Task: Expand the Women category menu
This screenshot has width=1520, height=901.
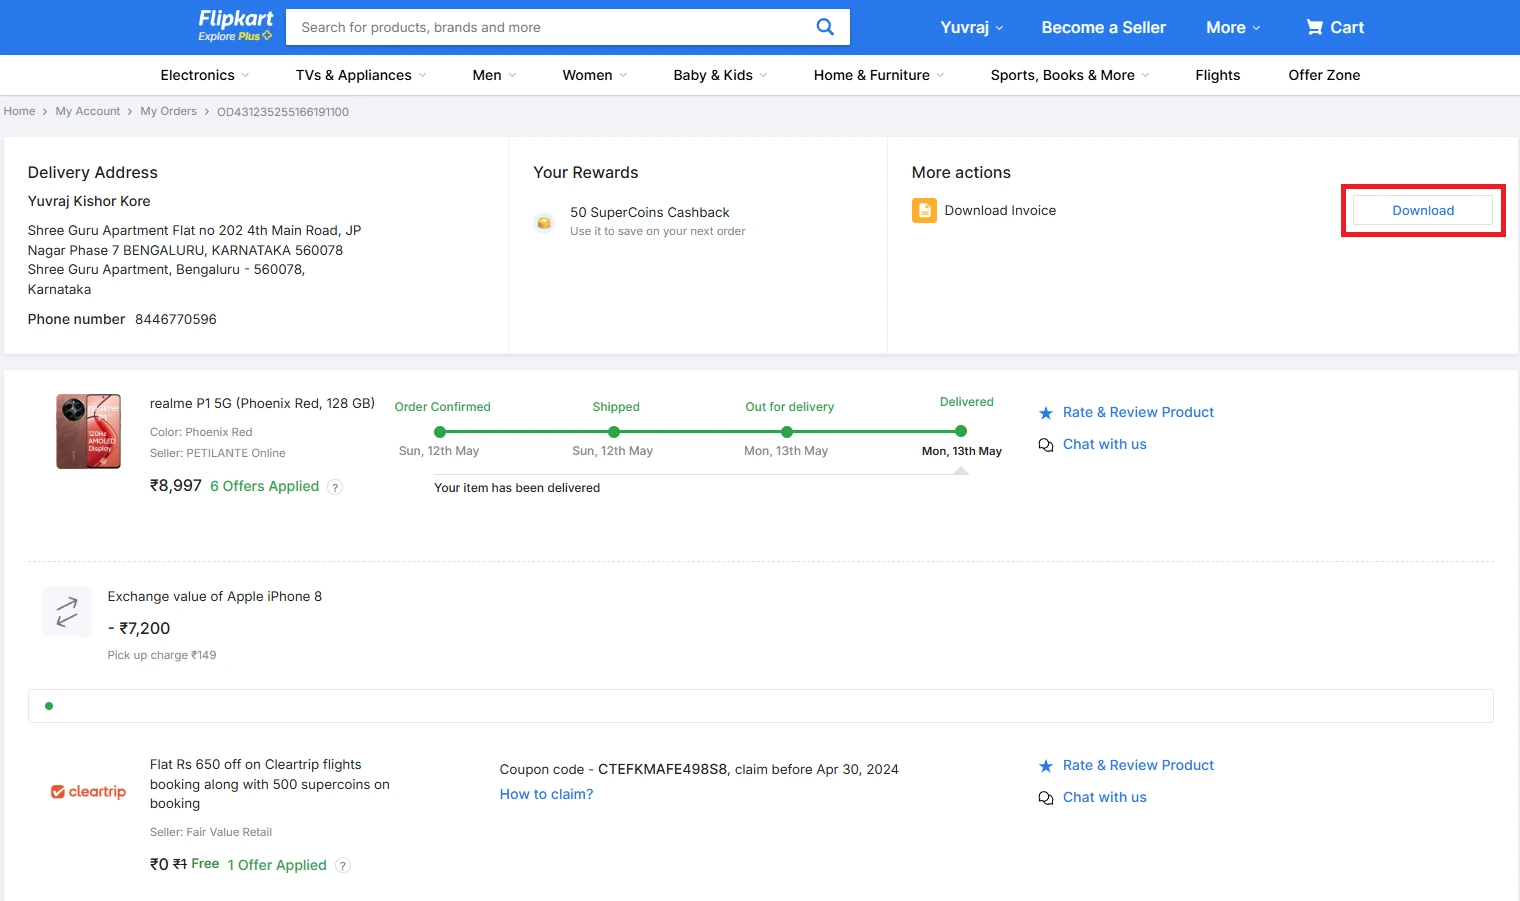Action: (595, 75)
